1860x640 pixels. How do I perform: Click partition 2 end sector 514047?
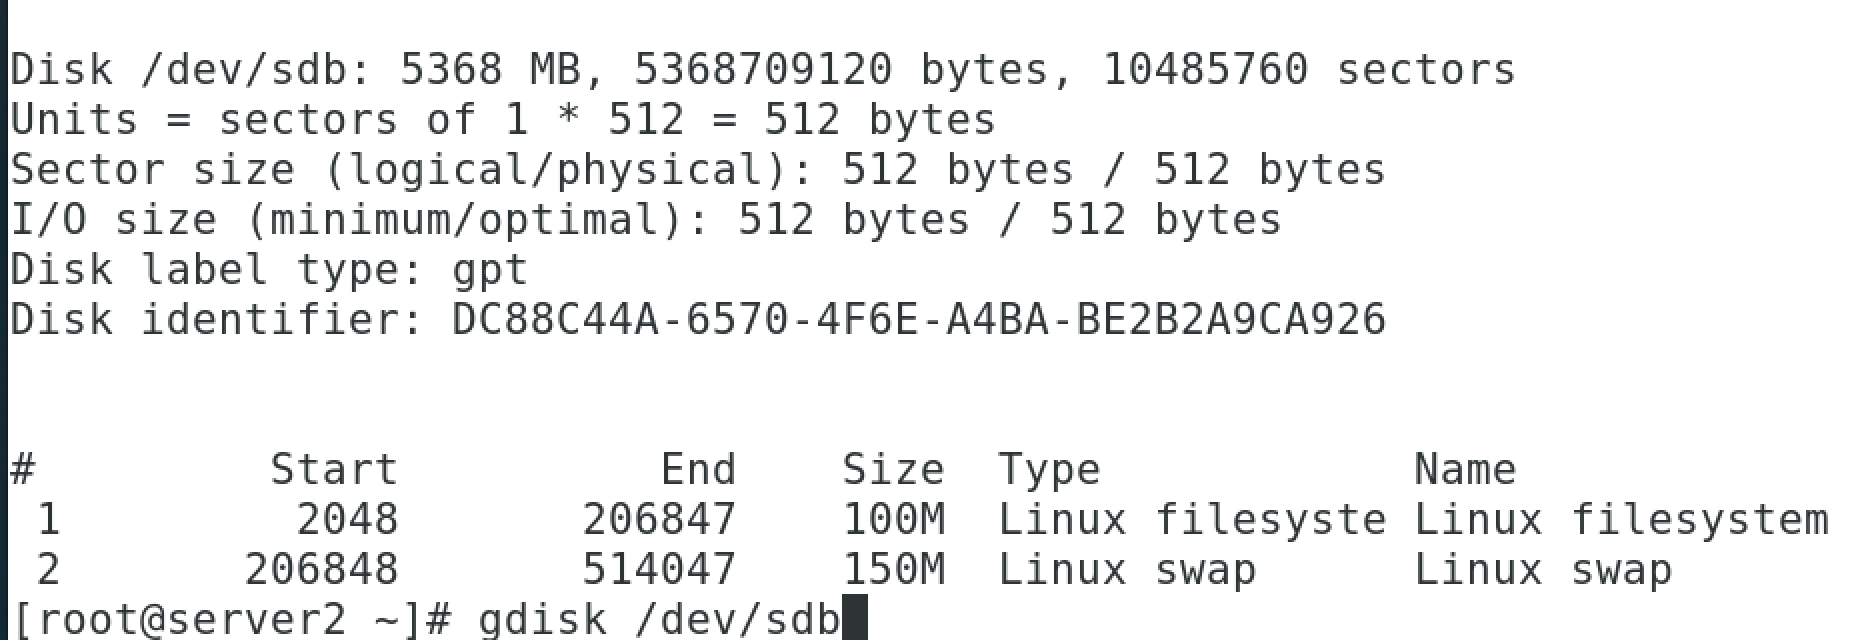coord(659,569)
